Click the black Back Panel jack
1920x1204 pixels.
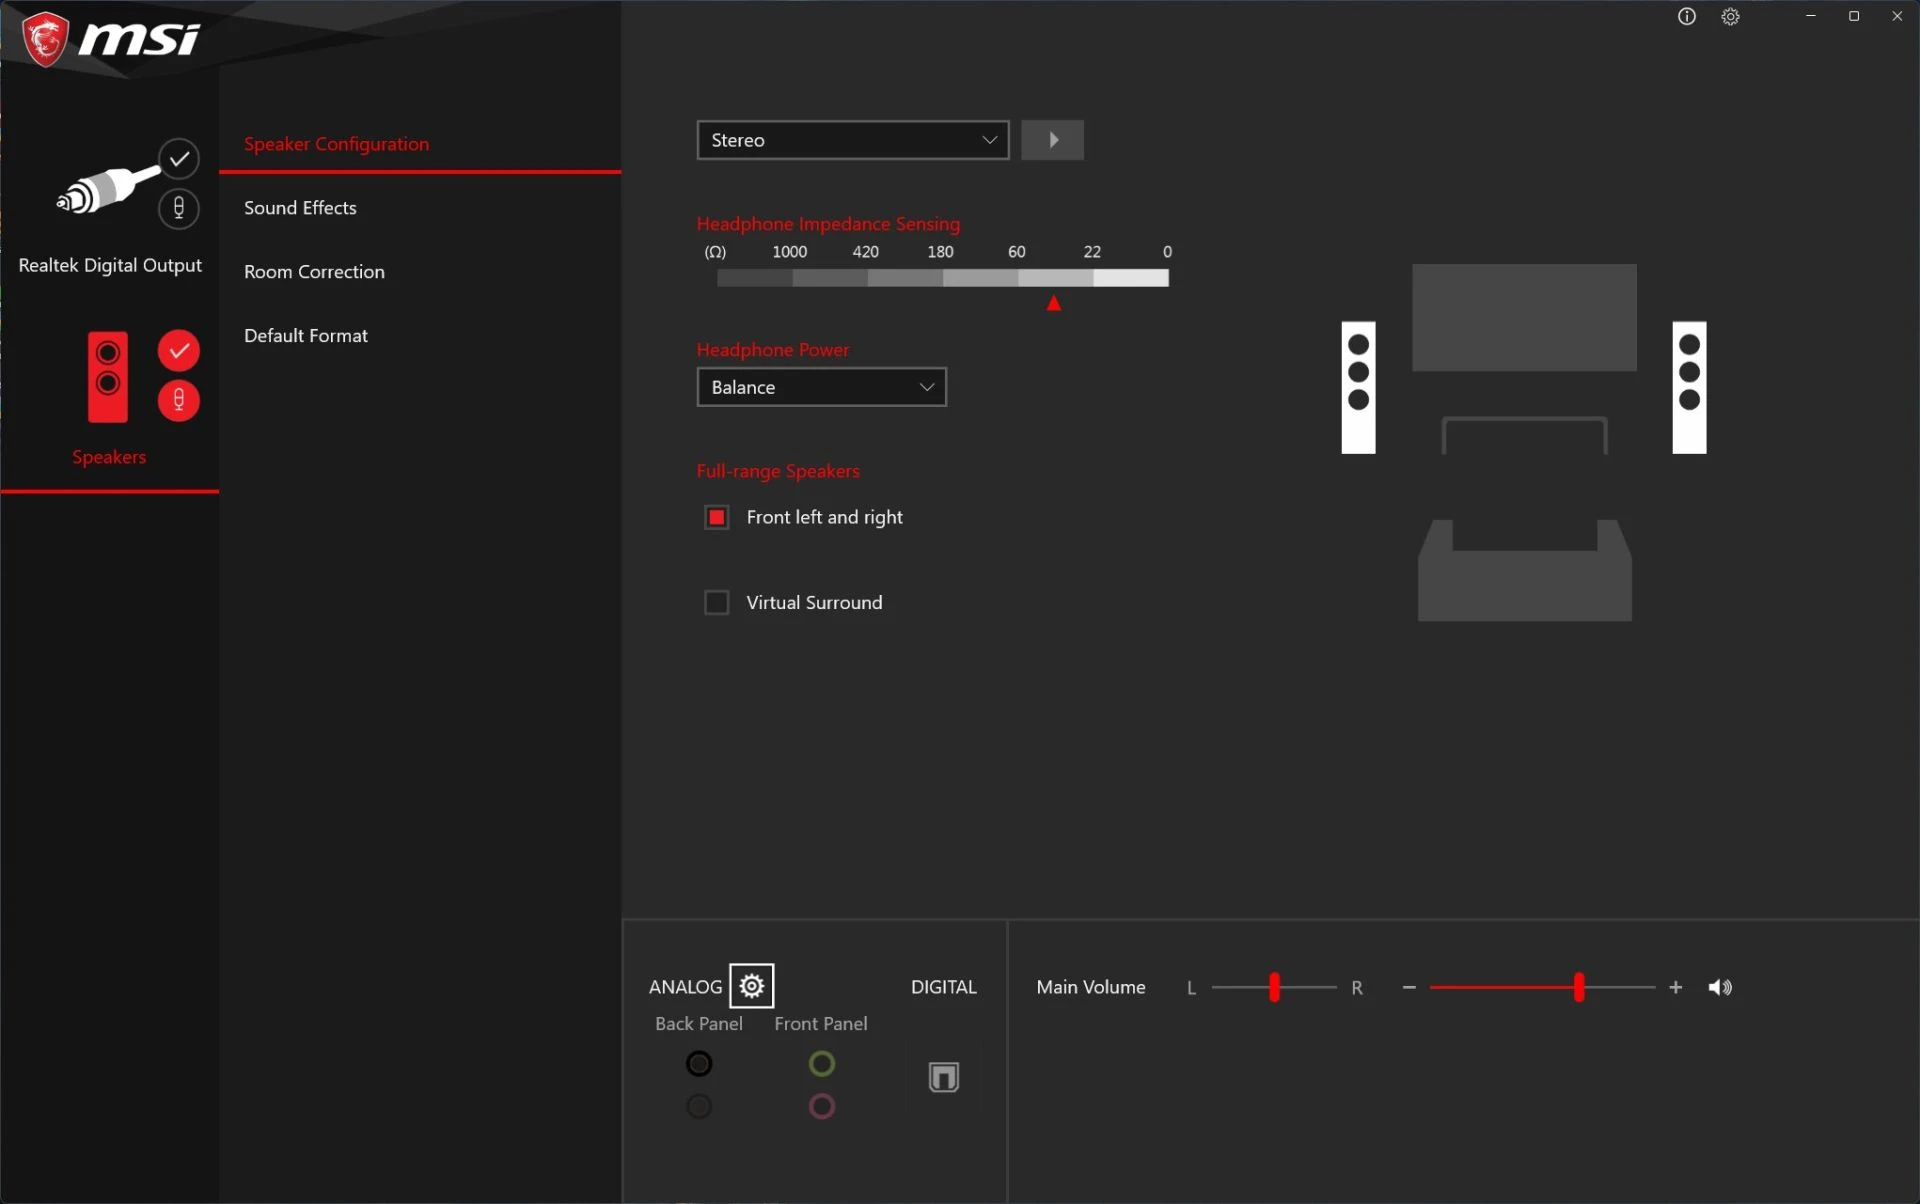pos(699,1064)
